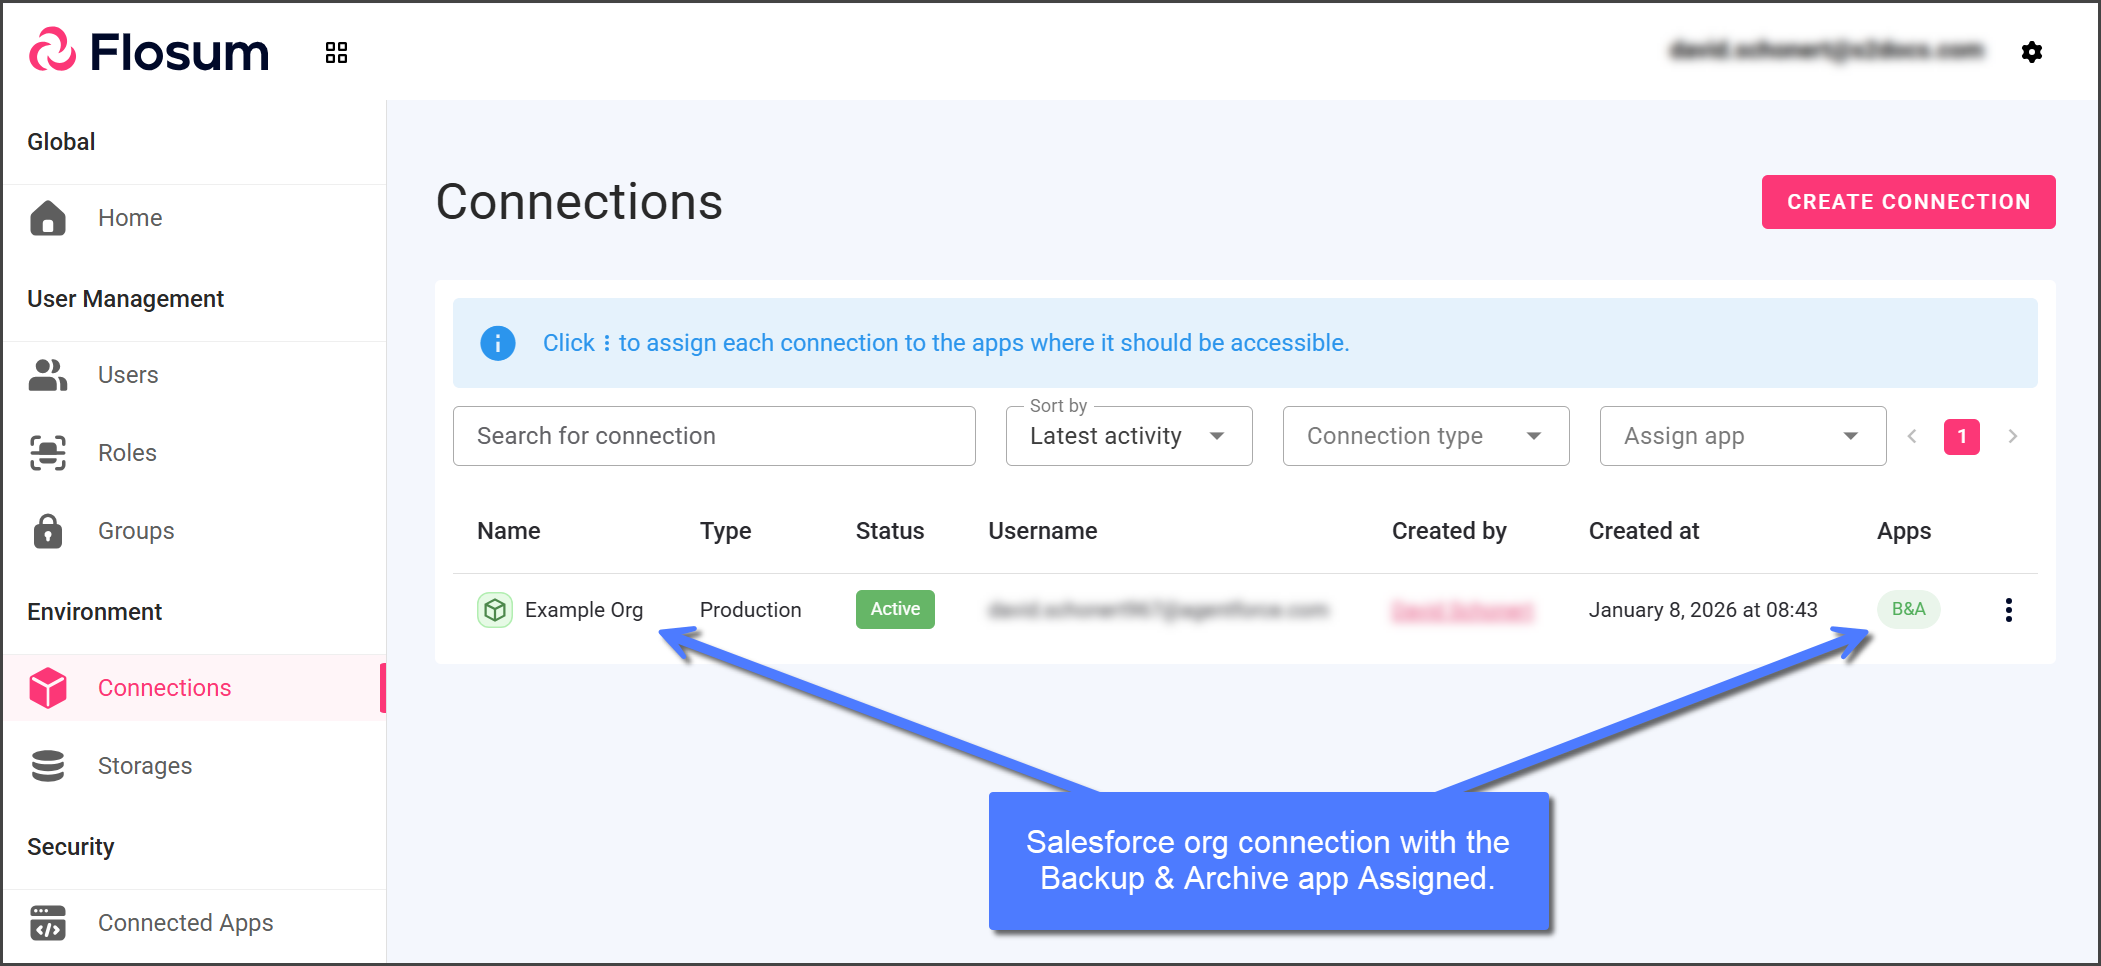Open the app switcher grid icon
This screenshot has height=966, width=2101.
tap(336, 53)
